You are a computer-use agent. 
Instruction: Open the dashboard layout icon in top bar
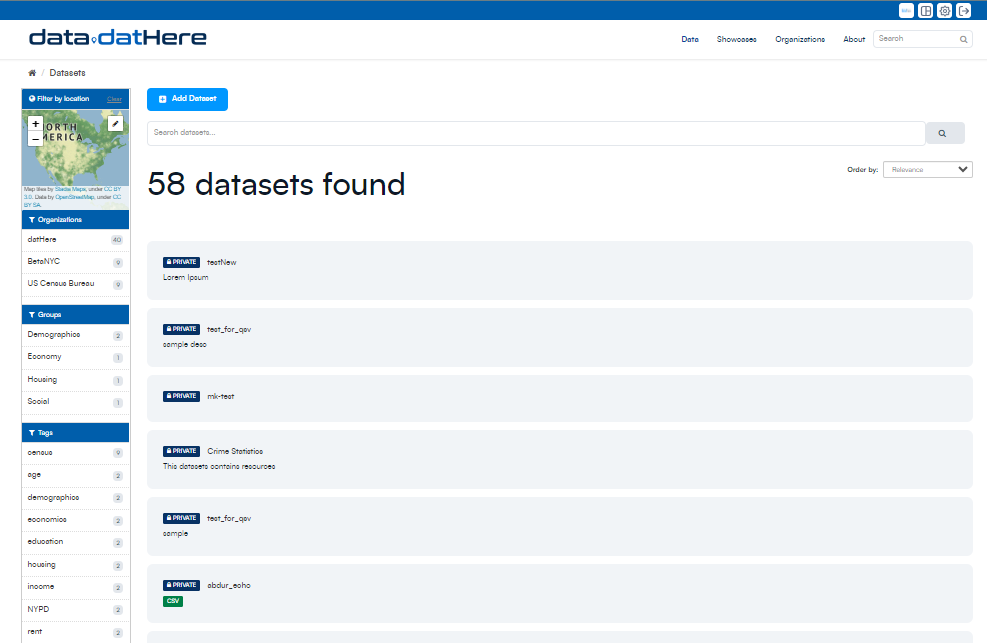pos(926,11)
